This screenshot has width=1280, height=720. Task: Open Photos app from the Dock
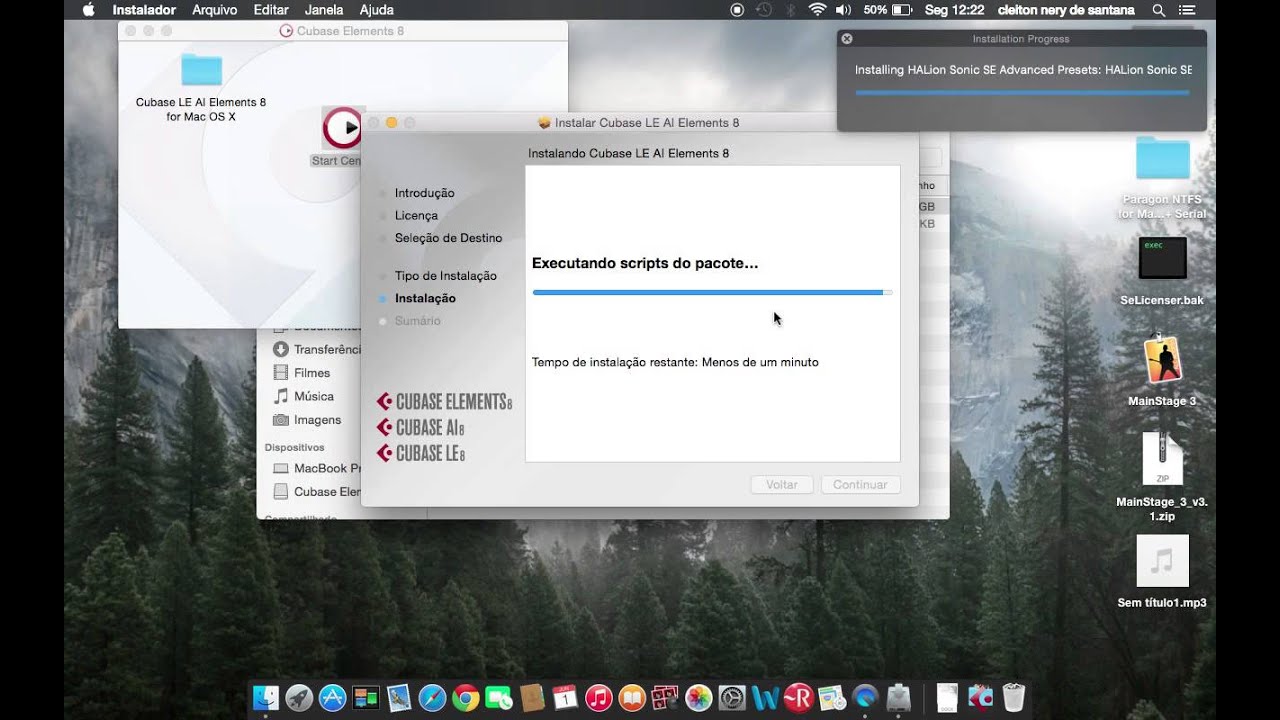click(699, 697)
